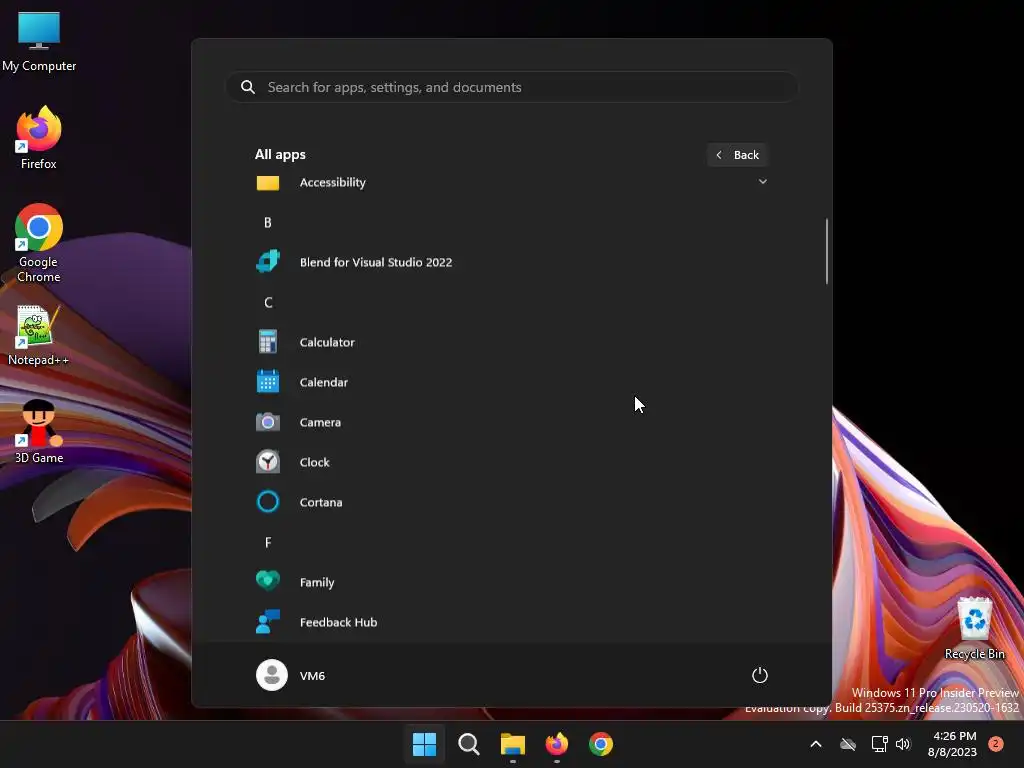The image size is (1024, 768).
Task: Click the Accessibility folder name
Action: [x=332, y=182]
